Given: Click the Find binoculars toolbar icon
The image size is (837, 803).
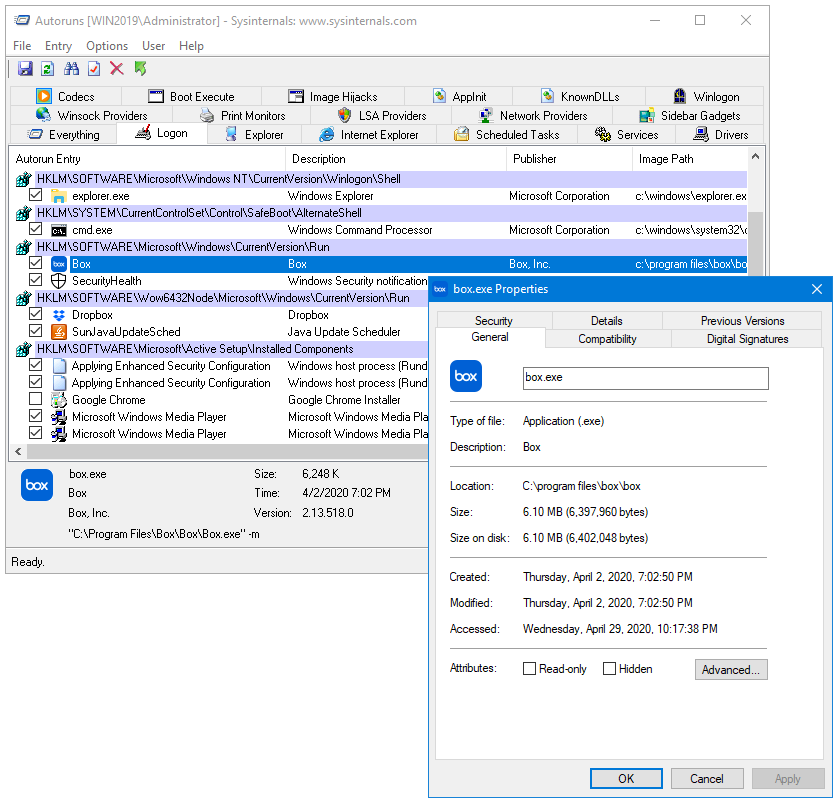Looking at the screenshot, I should pyautogui.click(x=71, y=68).
